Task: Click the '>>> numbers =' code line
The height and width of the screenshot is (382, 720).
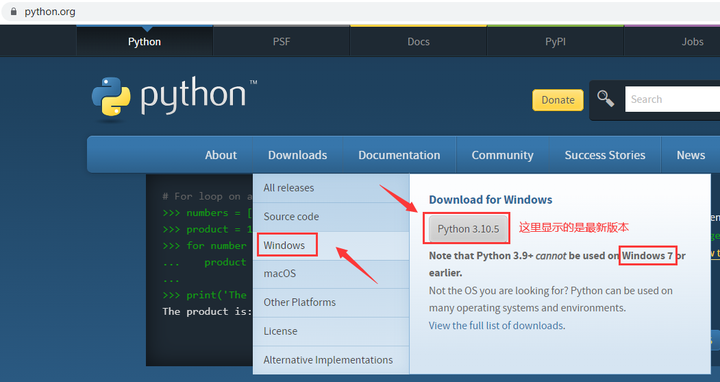Action: [x=207, y=213]
